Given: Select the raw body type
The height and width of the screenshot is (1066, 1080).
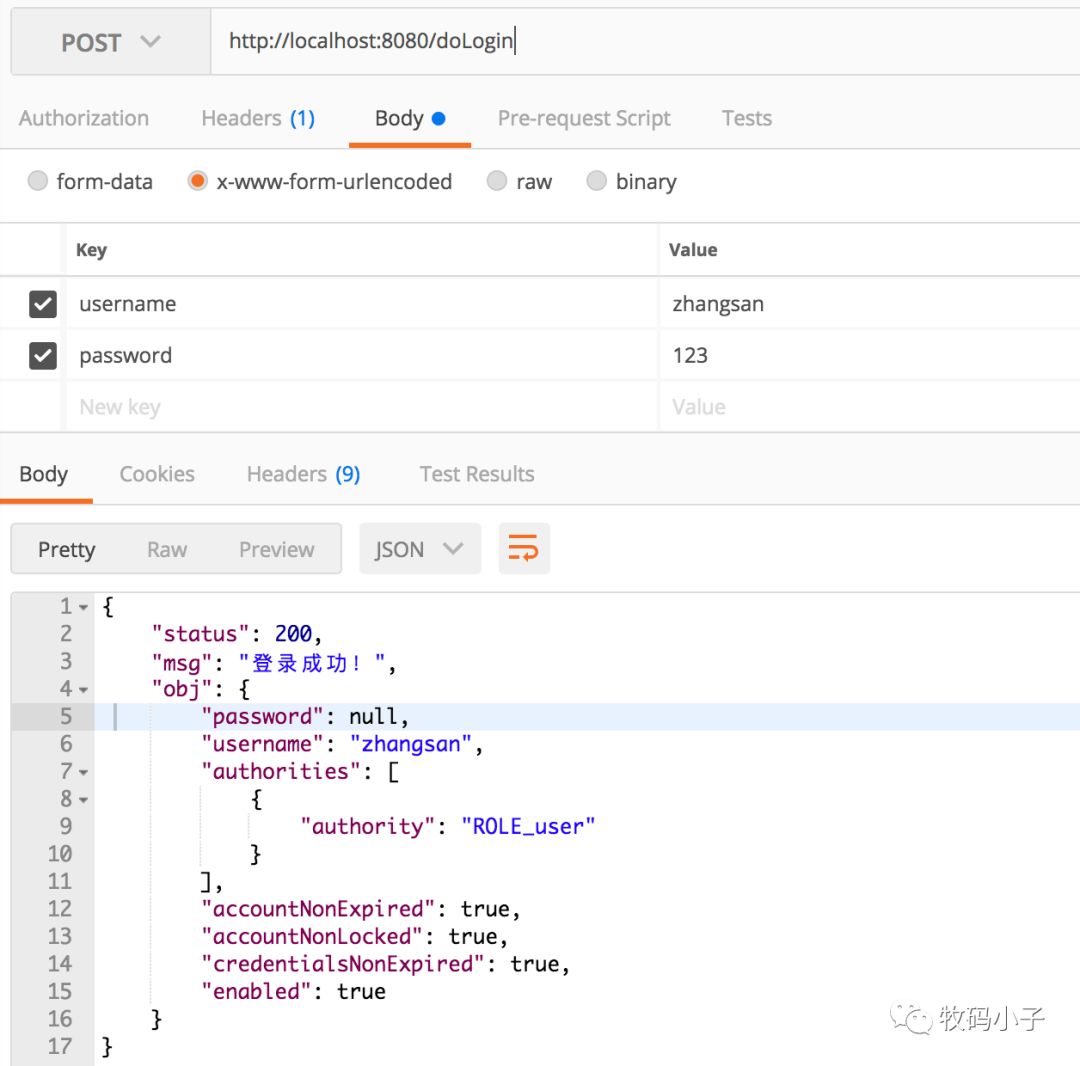Looking at the screenshot, I should 497,181.
